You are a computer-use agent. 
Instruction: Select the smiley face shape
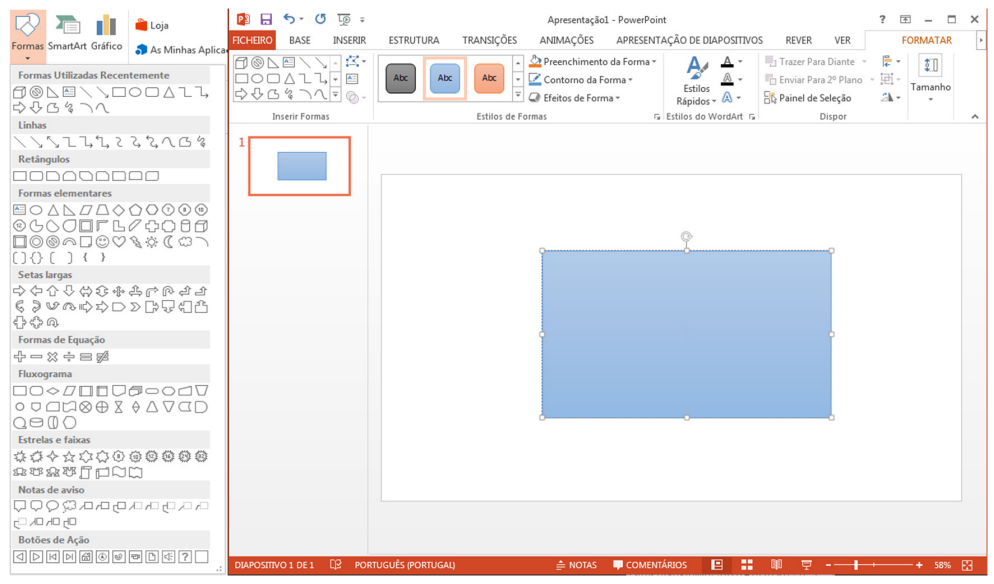[x=102, y=242]
